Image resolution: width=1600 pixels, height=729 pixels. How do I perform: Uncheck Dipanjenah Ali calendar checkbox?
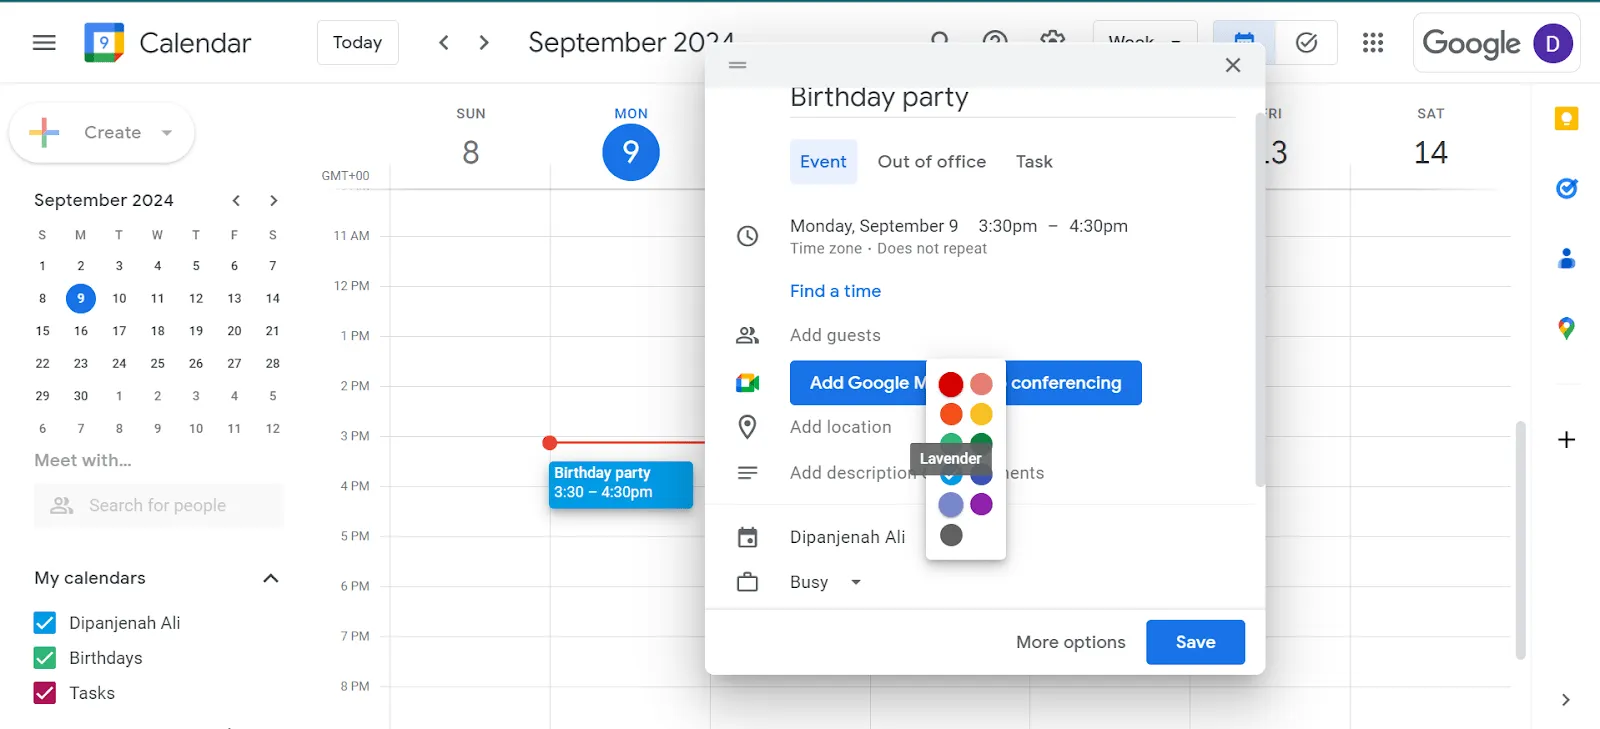(x=45, y=623)
